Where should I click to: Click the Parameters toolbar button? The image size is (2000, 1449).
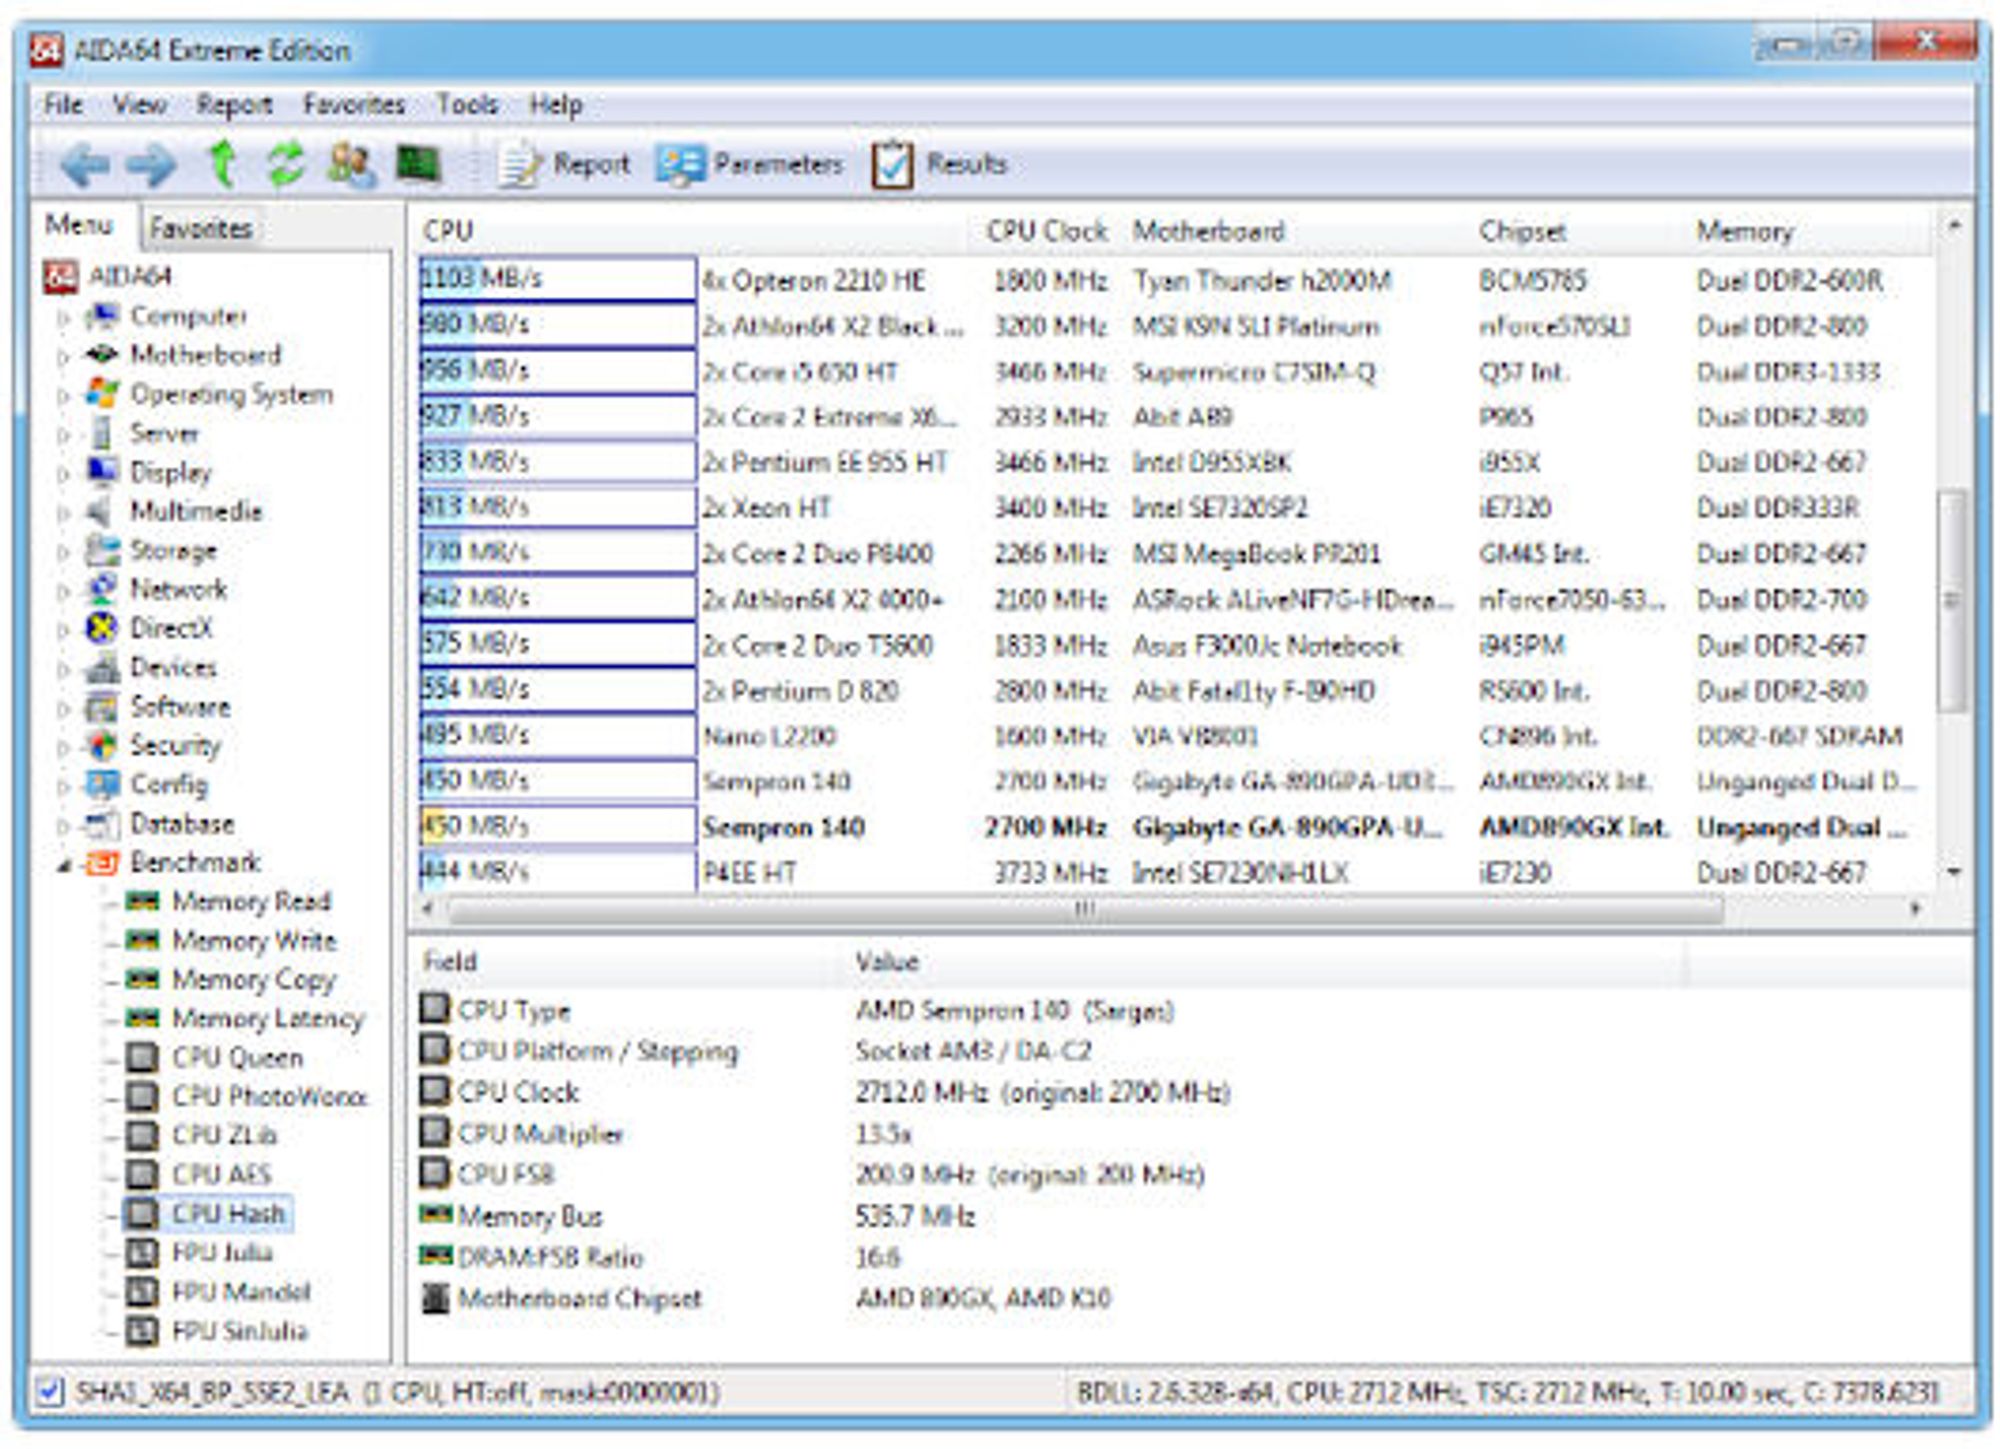click(x=750, y=164)
